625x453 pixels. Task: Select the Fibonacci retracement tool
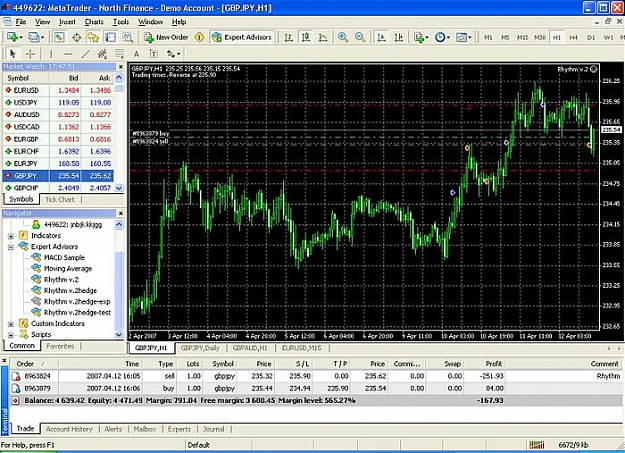pos(119,54)
